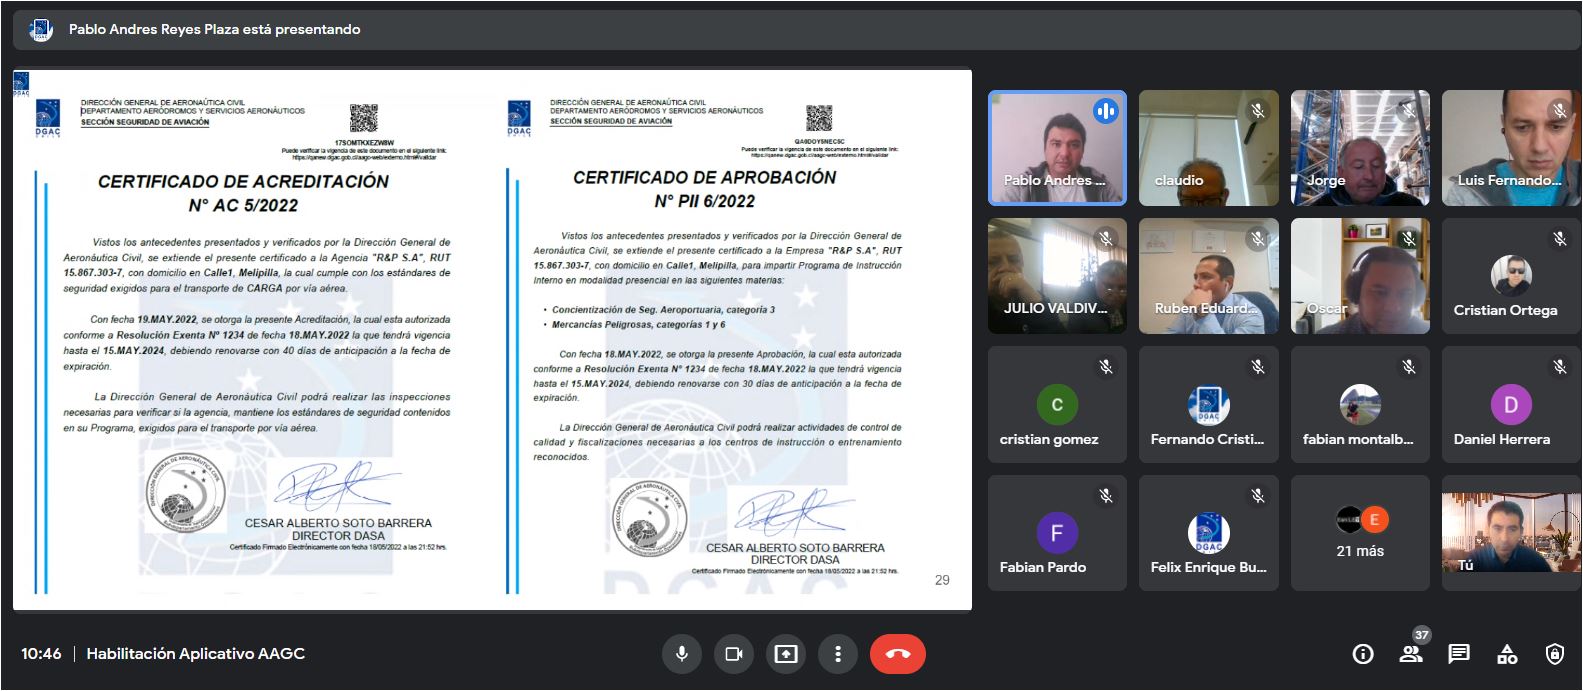Click the 'Habilitación Aplicativo AAGC' meeting title

tap(196, 654)
